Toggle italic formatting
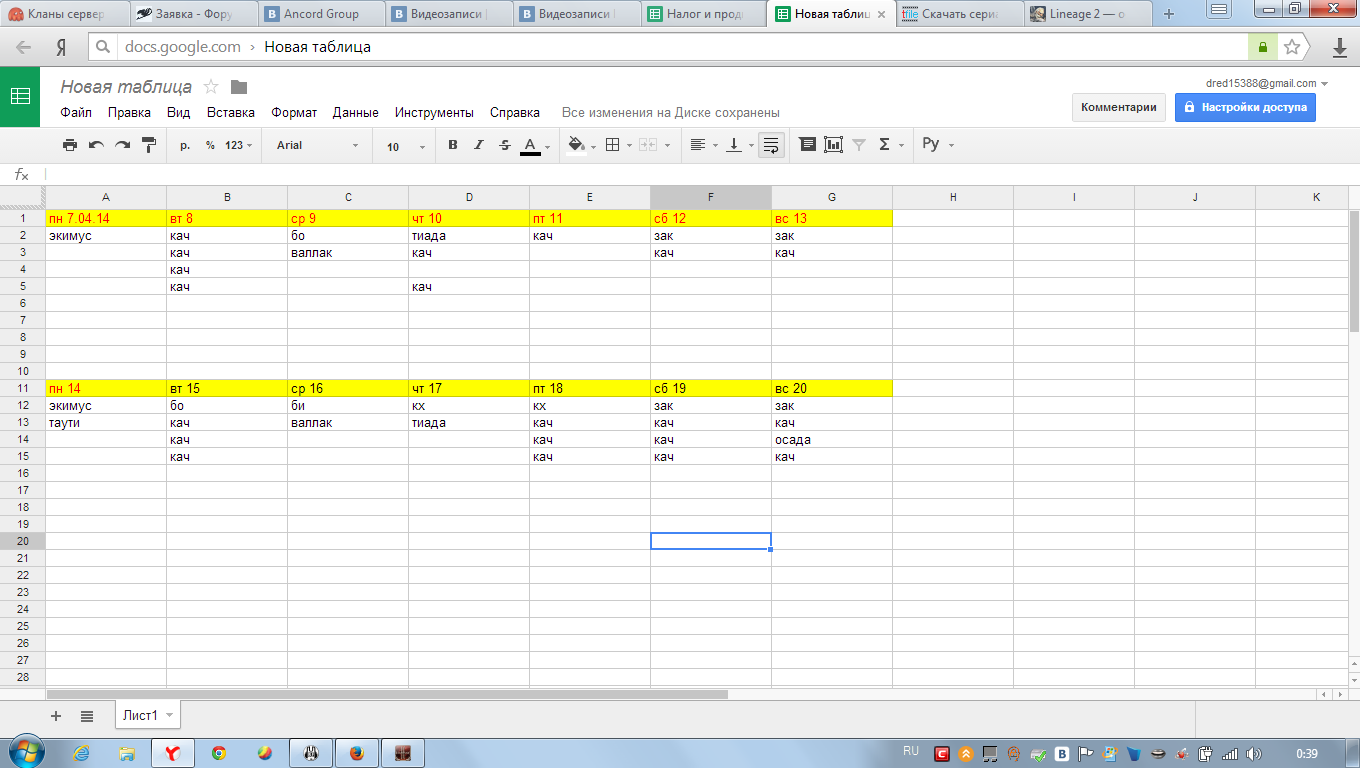The height and width of the screenshot is (768, 1360). (x=478, y=145)
